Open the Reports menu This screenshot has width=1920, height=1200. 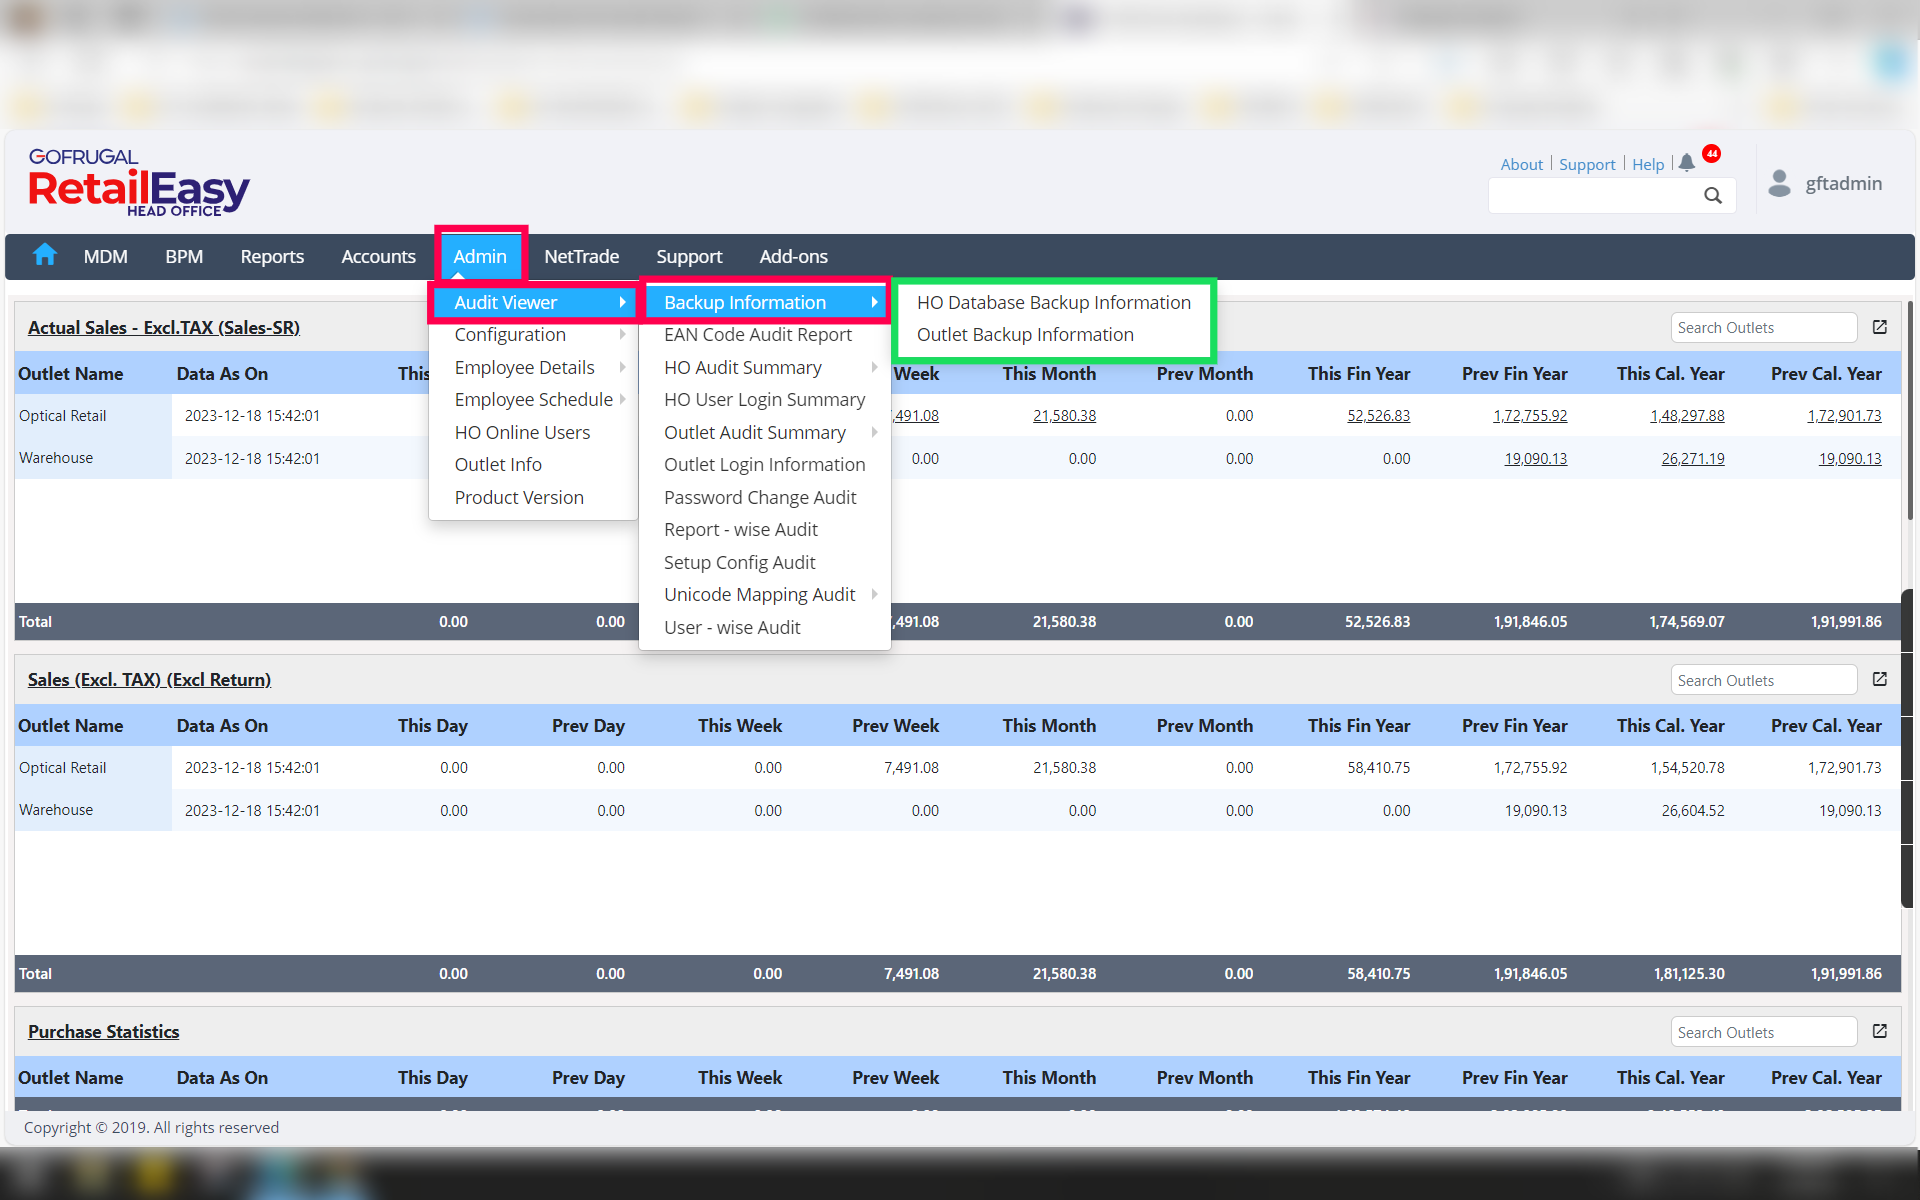pyautogui.click(x=272, y=257)
